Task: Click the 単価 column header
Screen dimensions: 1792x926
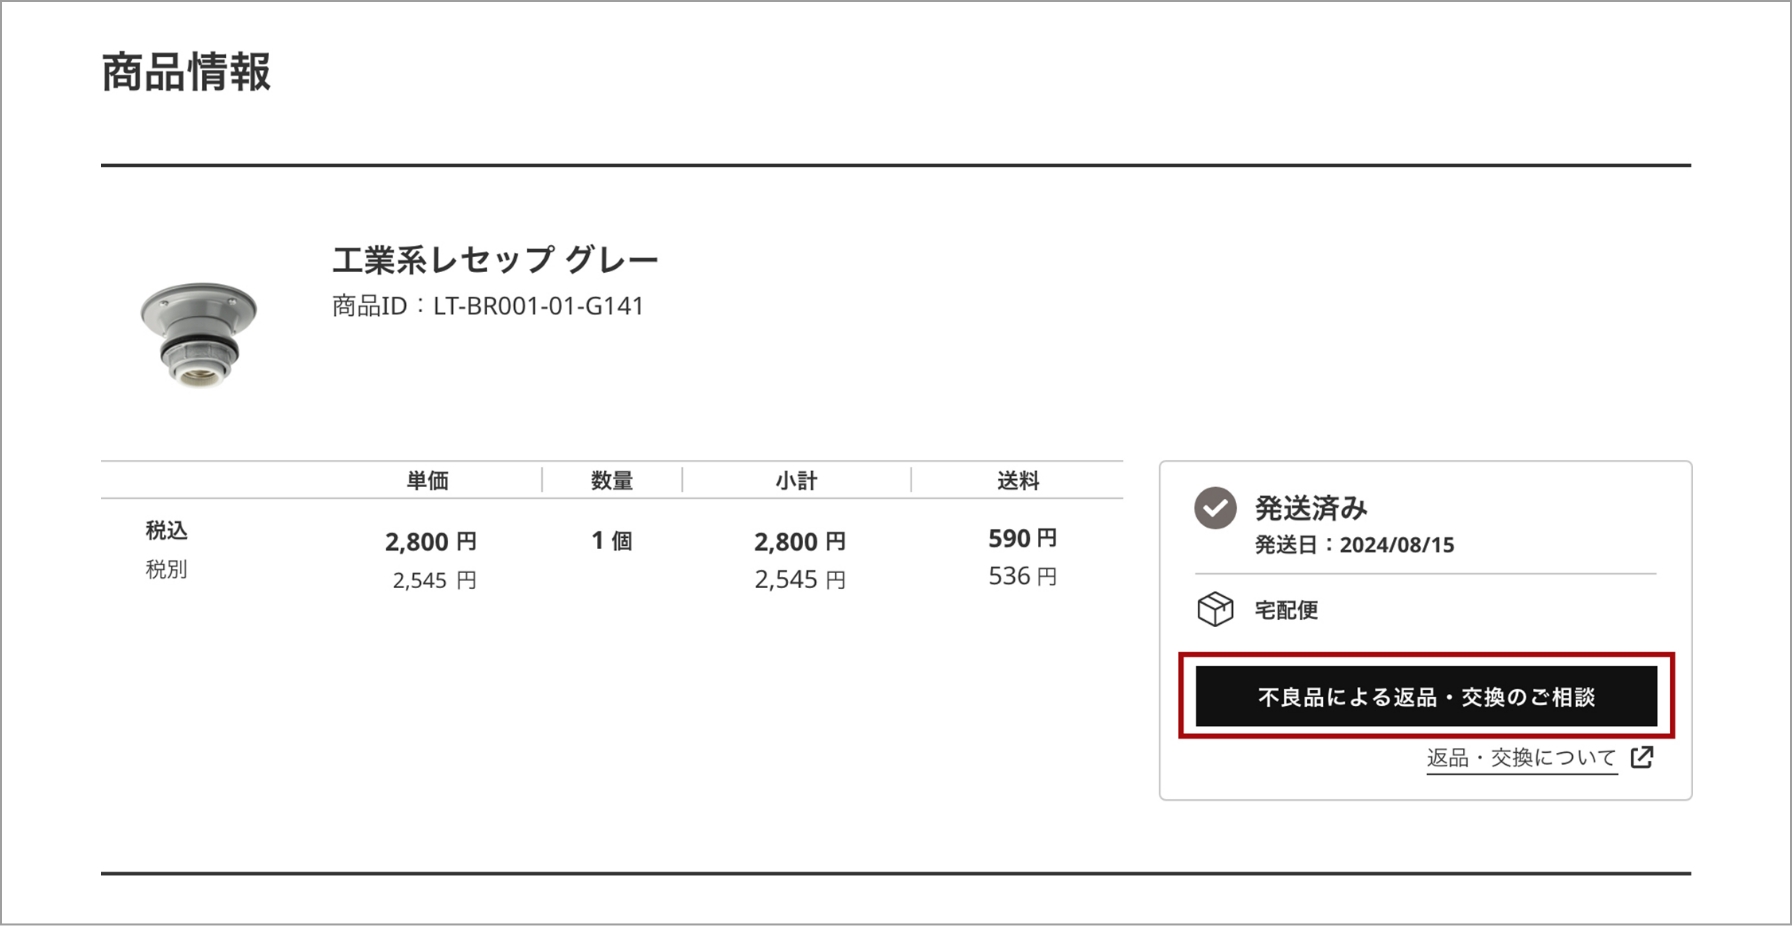Action: pos(427,481)
